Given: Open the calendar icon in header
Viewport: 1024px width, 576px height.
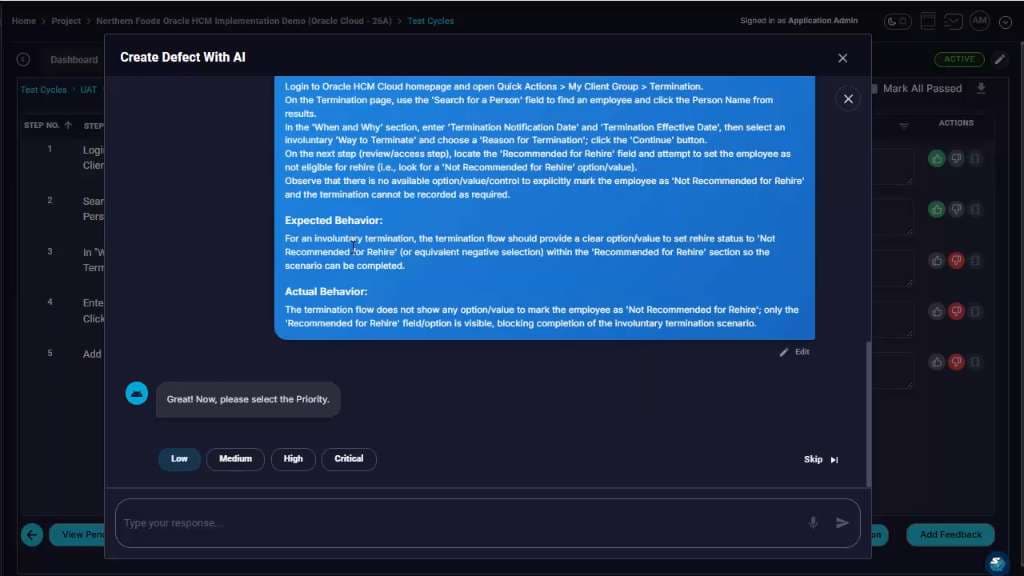Looking at the screenshot, I should tap(928, 21).
